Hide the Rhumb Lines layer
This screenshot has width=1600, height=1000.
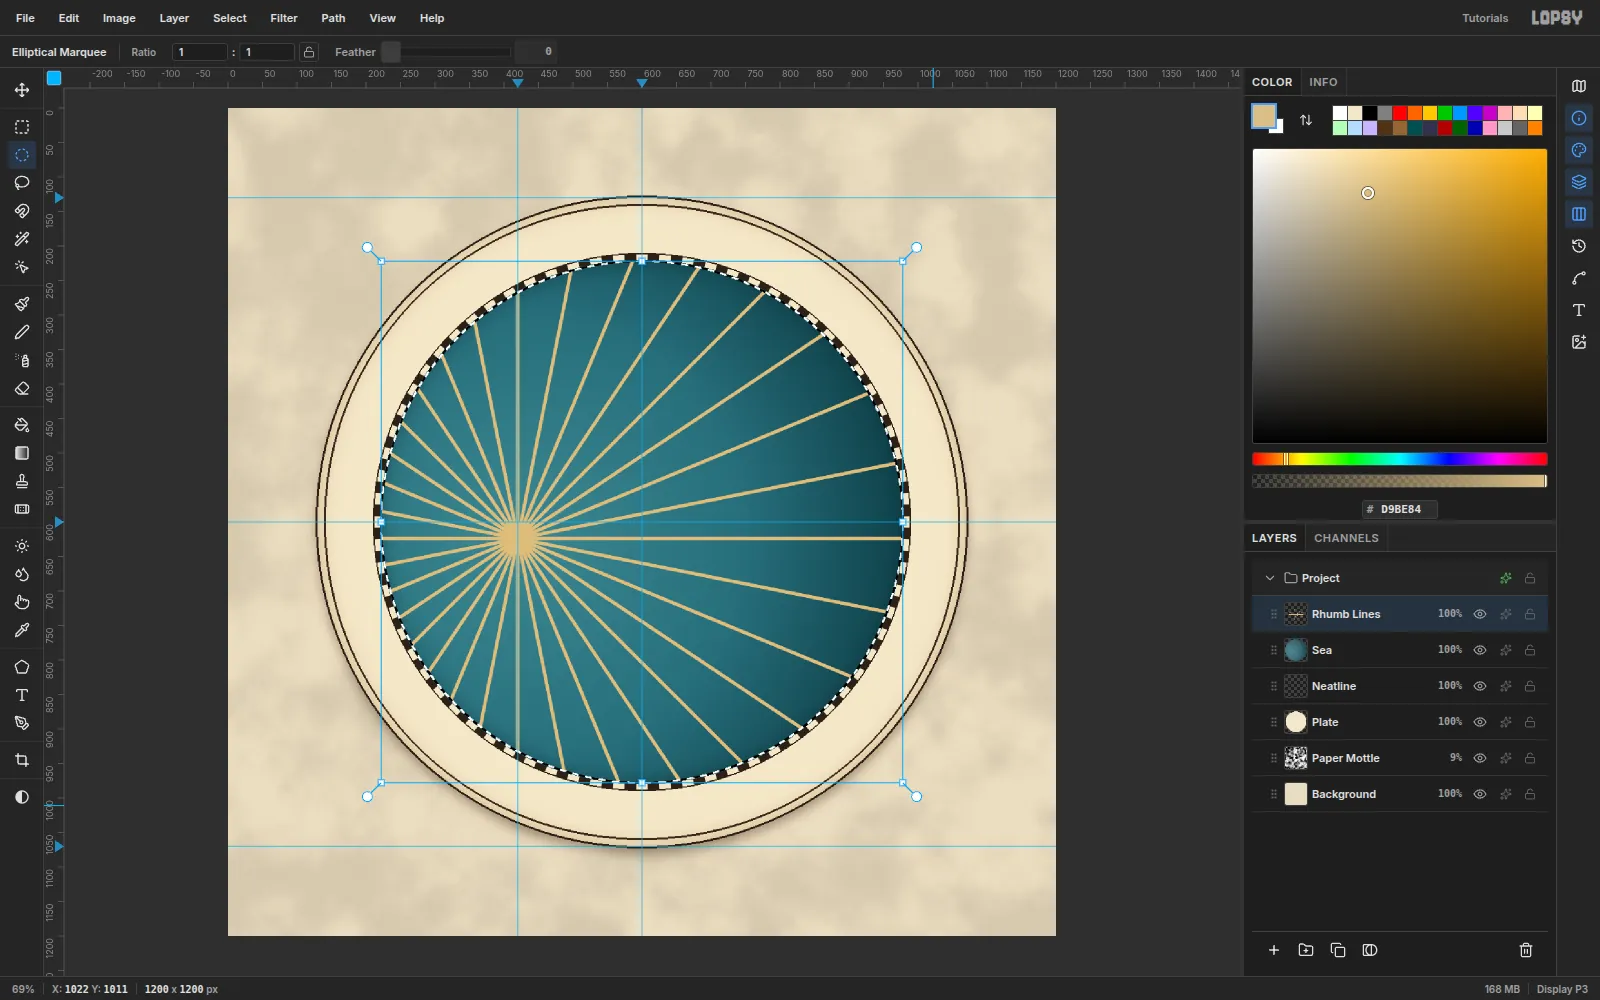tap(1480, 614)
